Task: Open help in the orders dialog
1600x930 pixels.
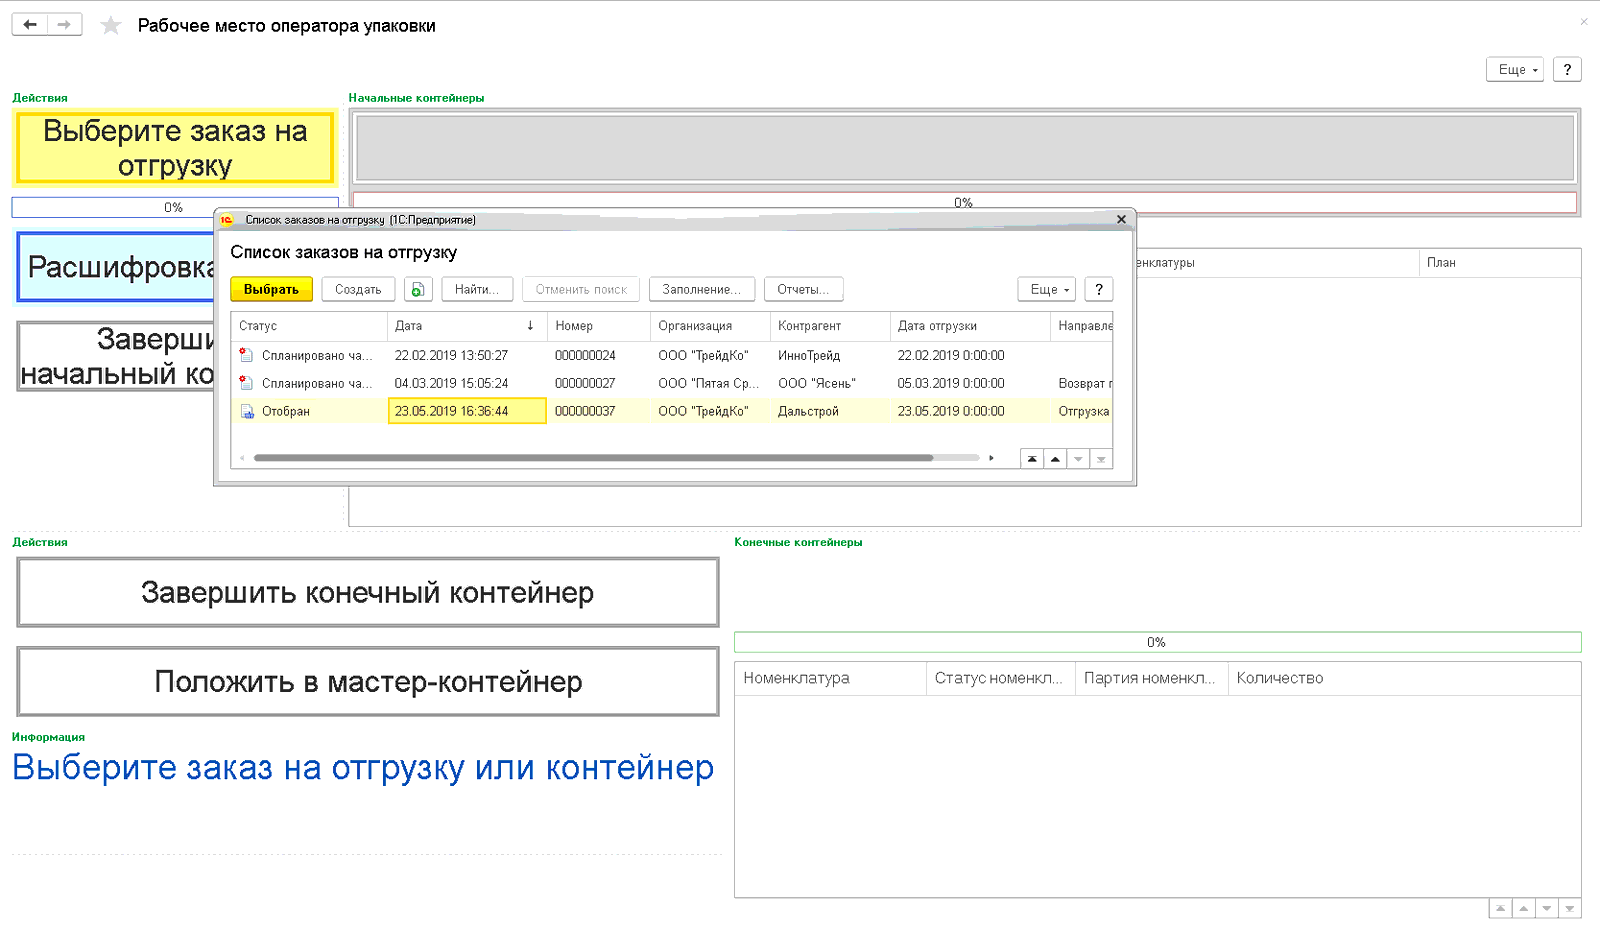Action: tap(1099, 289)
